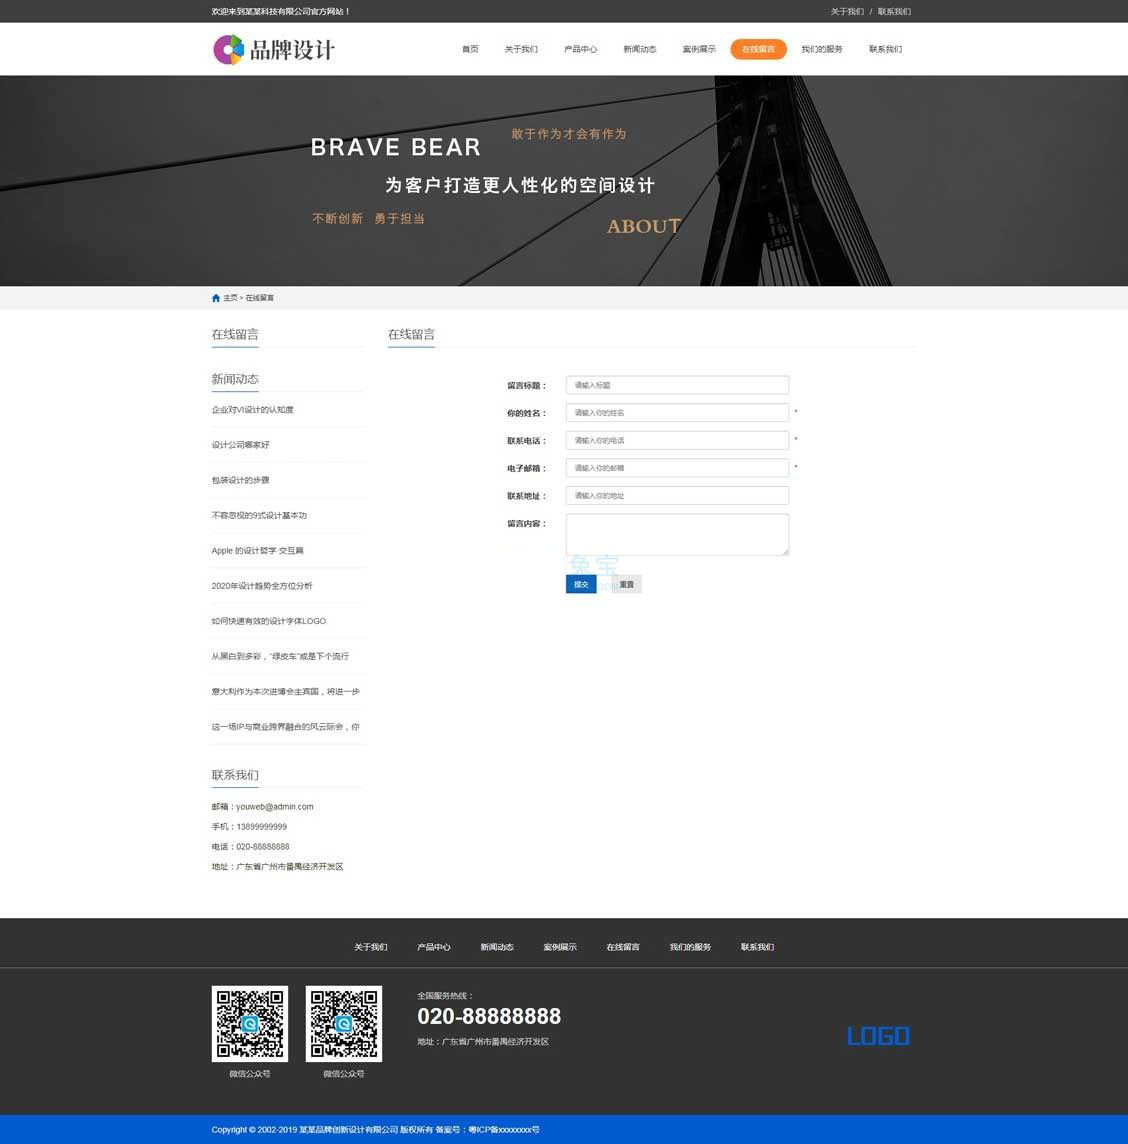The image size is (1128, 1144).
Task: Click the 提交 submit button
Action: point(581,584)
